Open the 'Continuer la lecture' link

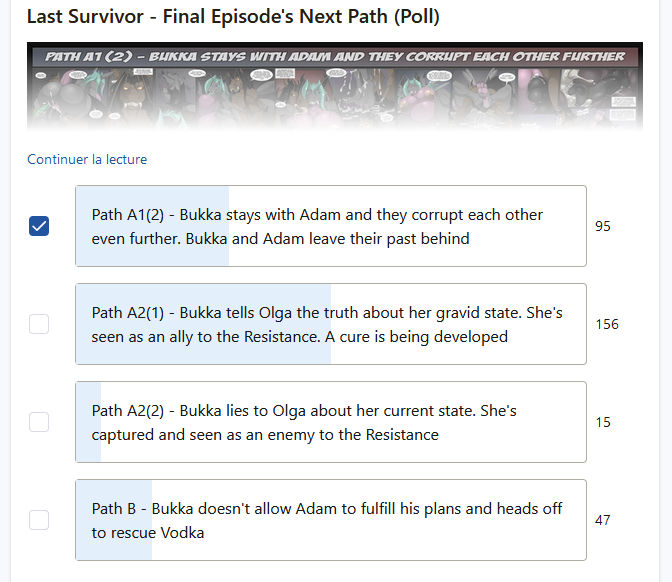coord(87,159)
